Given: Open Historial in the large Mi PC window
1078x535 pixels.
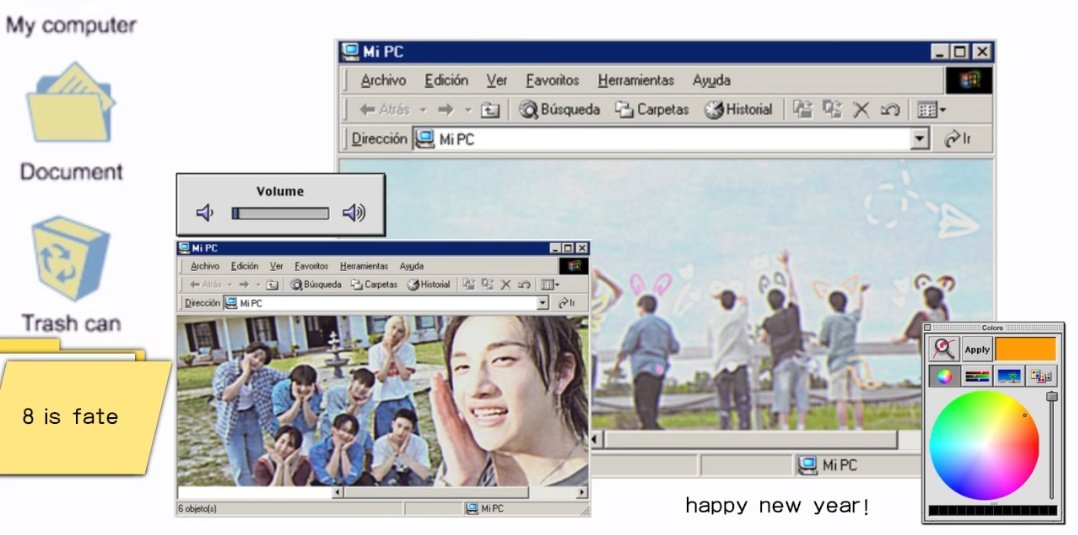Looking at the screenshot, I should tap(738, 109).
